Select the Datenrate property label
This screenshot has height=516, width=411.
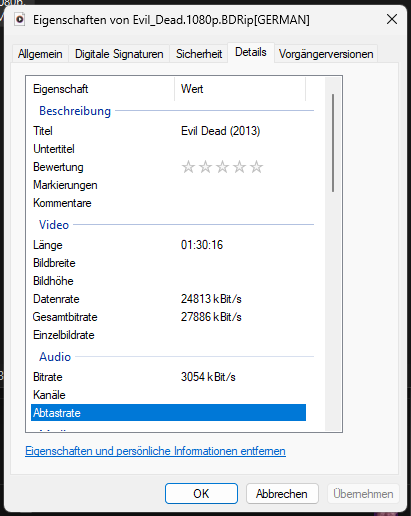point(56,299)
